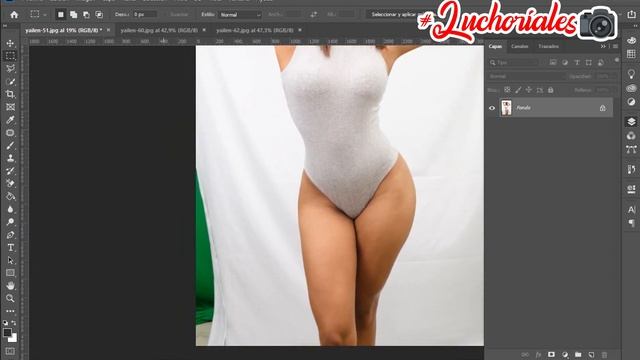Screen dimensions: 640x360
Task: Select the History Brush tool
Action: tap(10, 171)
